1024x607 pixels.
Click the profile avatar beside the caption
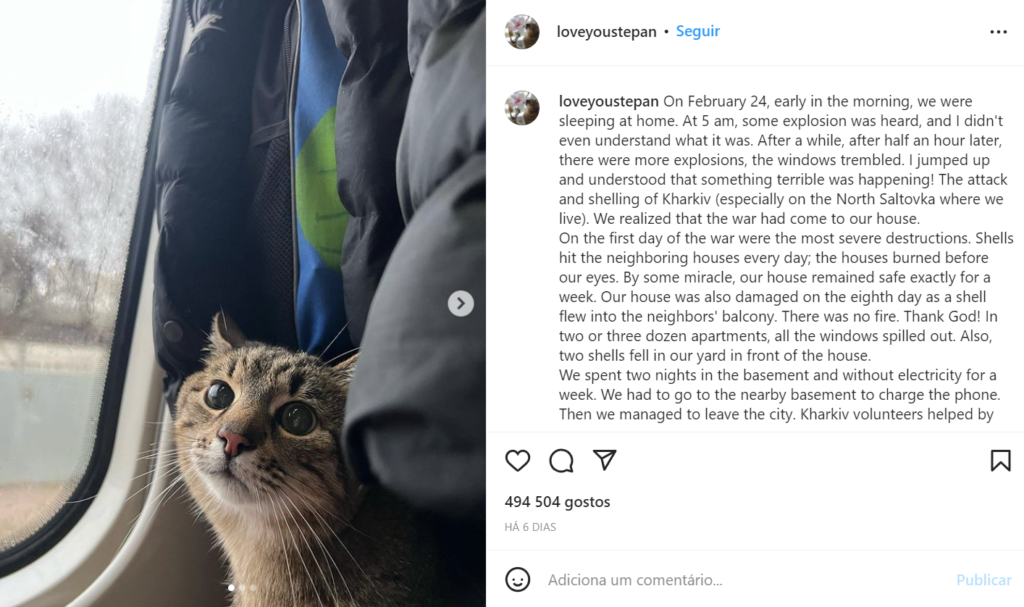point(522,108)
